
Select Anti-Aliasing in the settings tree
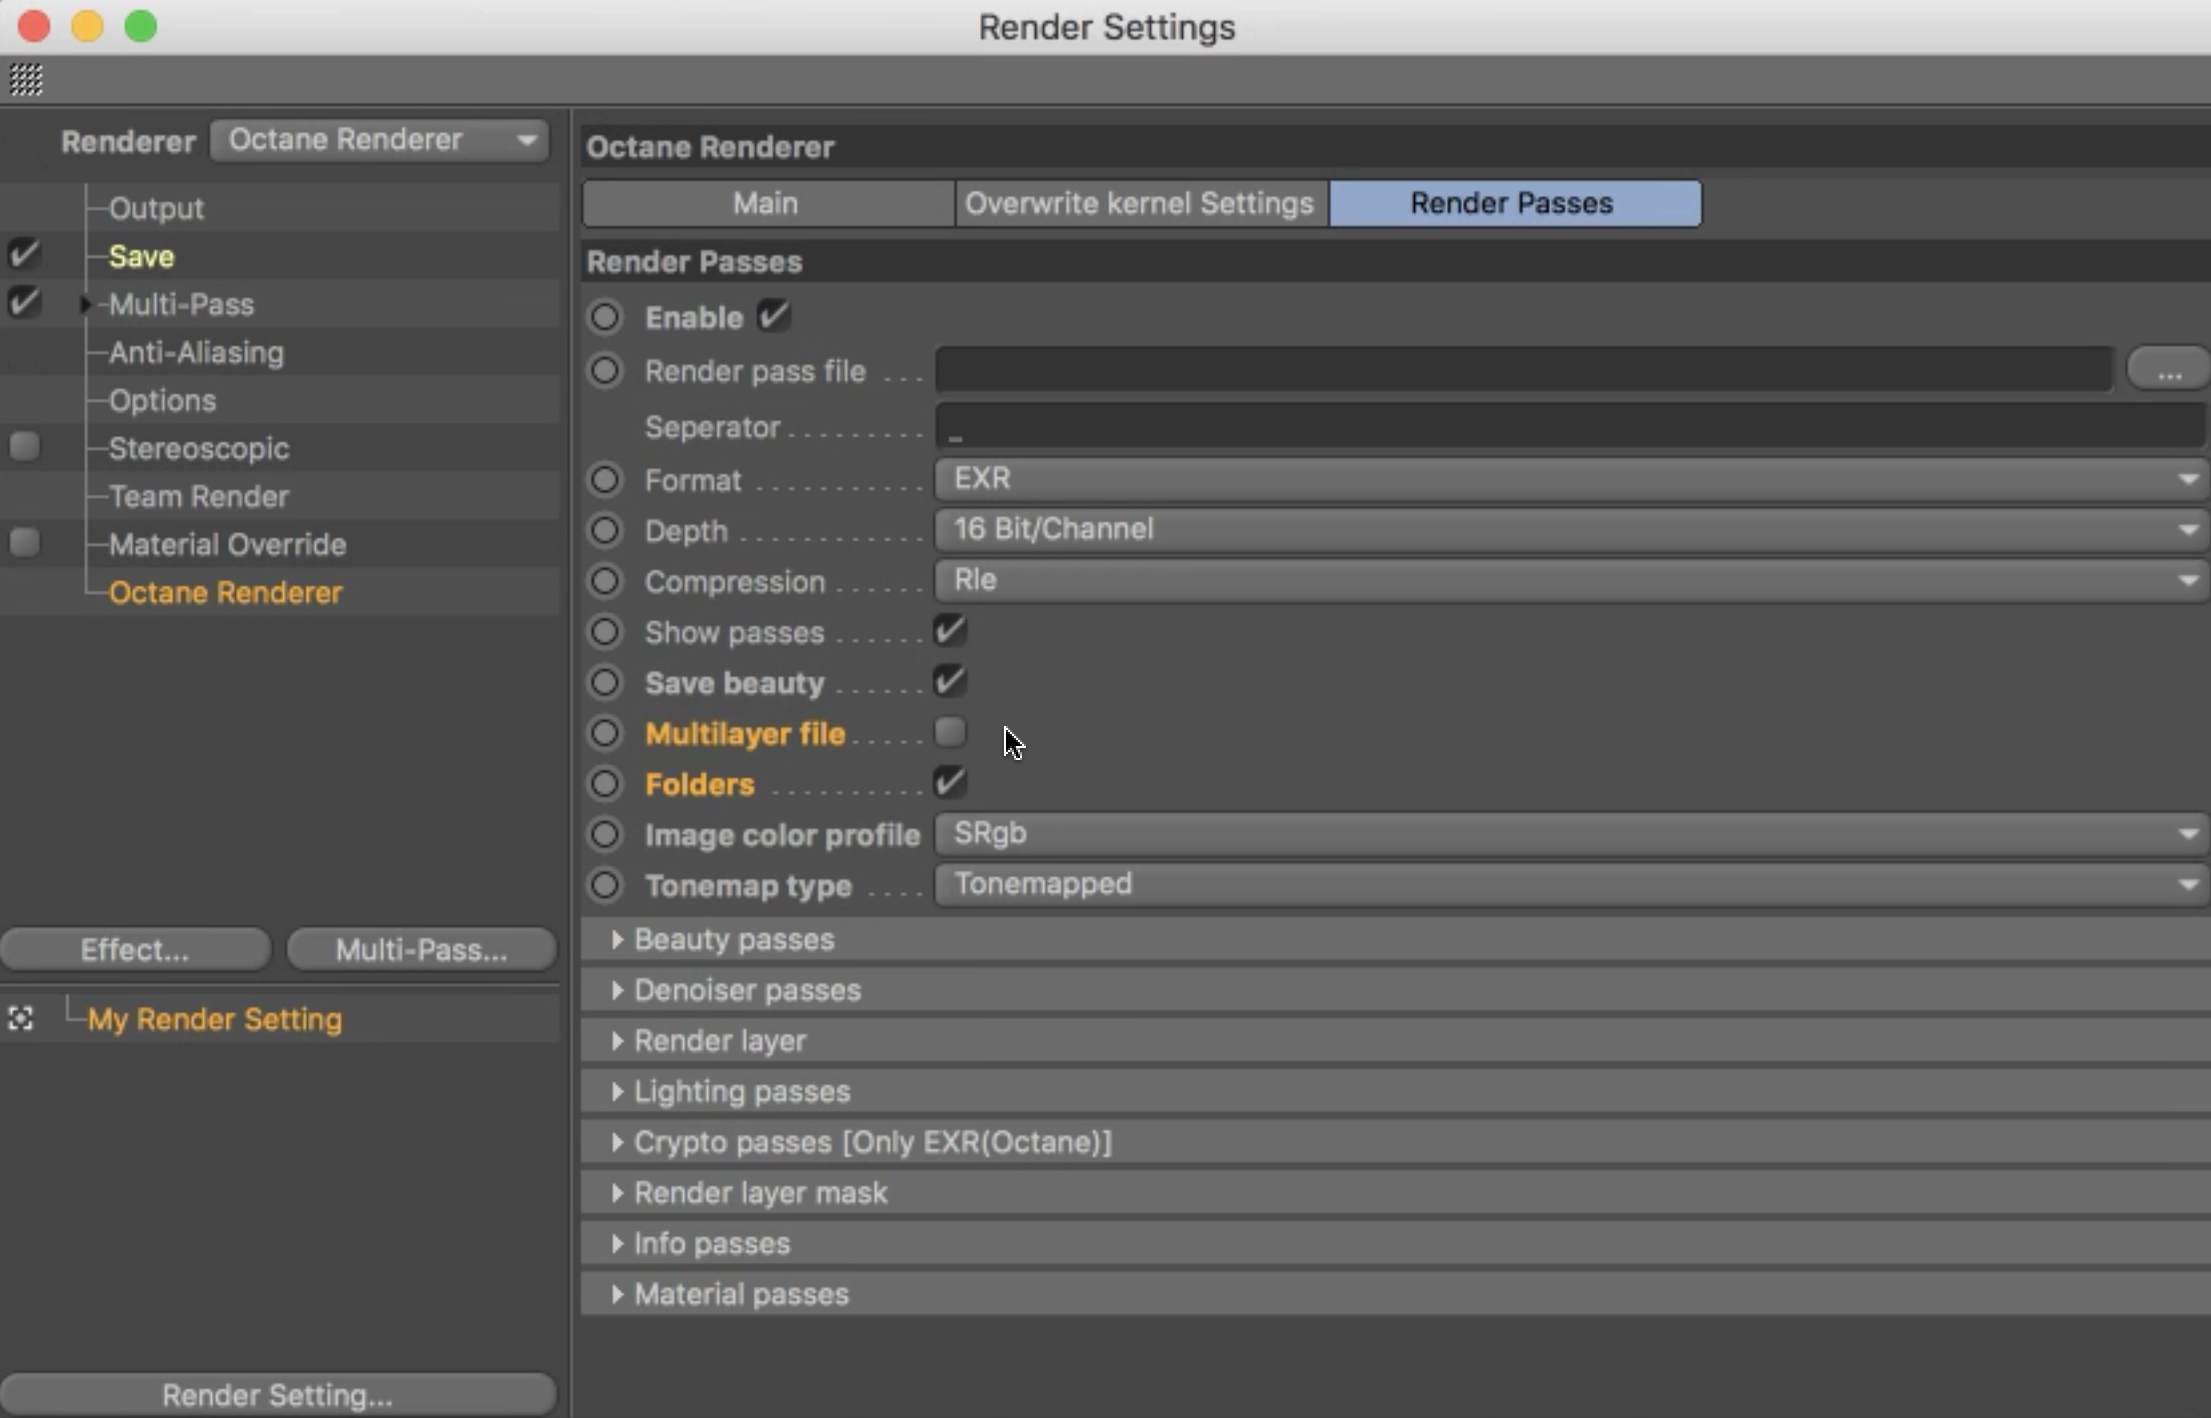[x=196, y=352]
